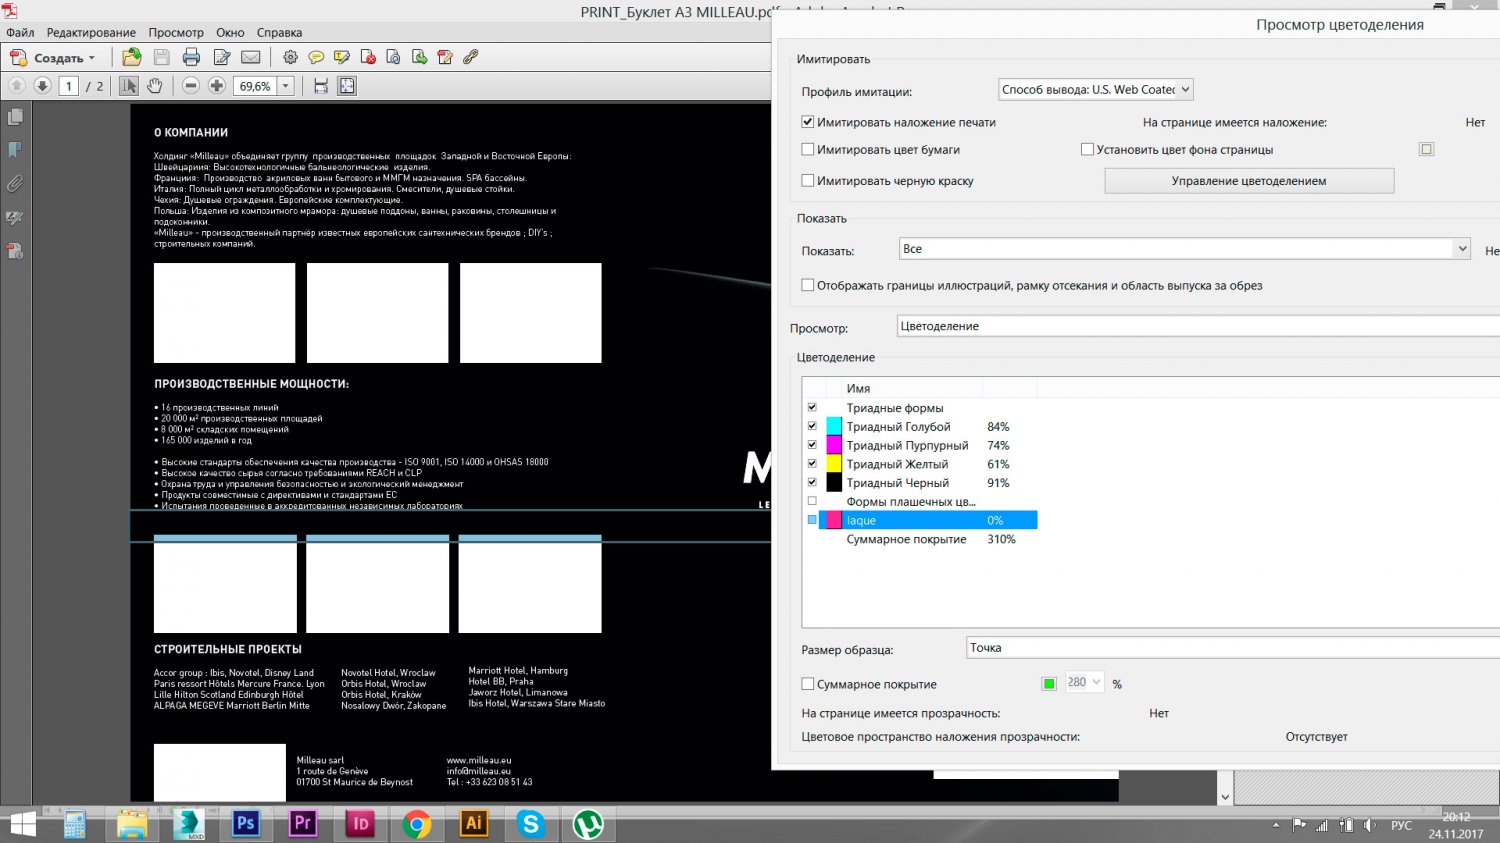This screenshot has height=843, width=1500.
Task: Open the 'Просмотр' Цветоделение dropdown
Action: pos(1198,326)
